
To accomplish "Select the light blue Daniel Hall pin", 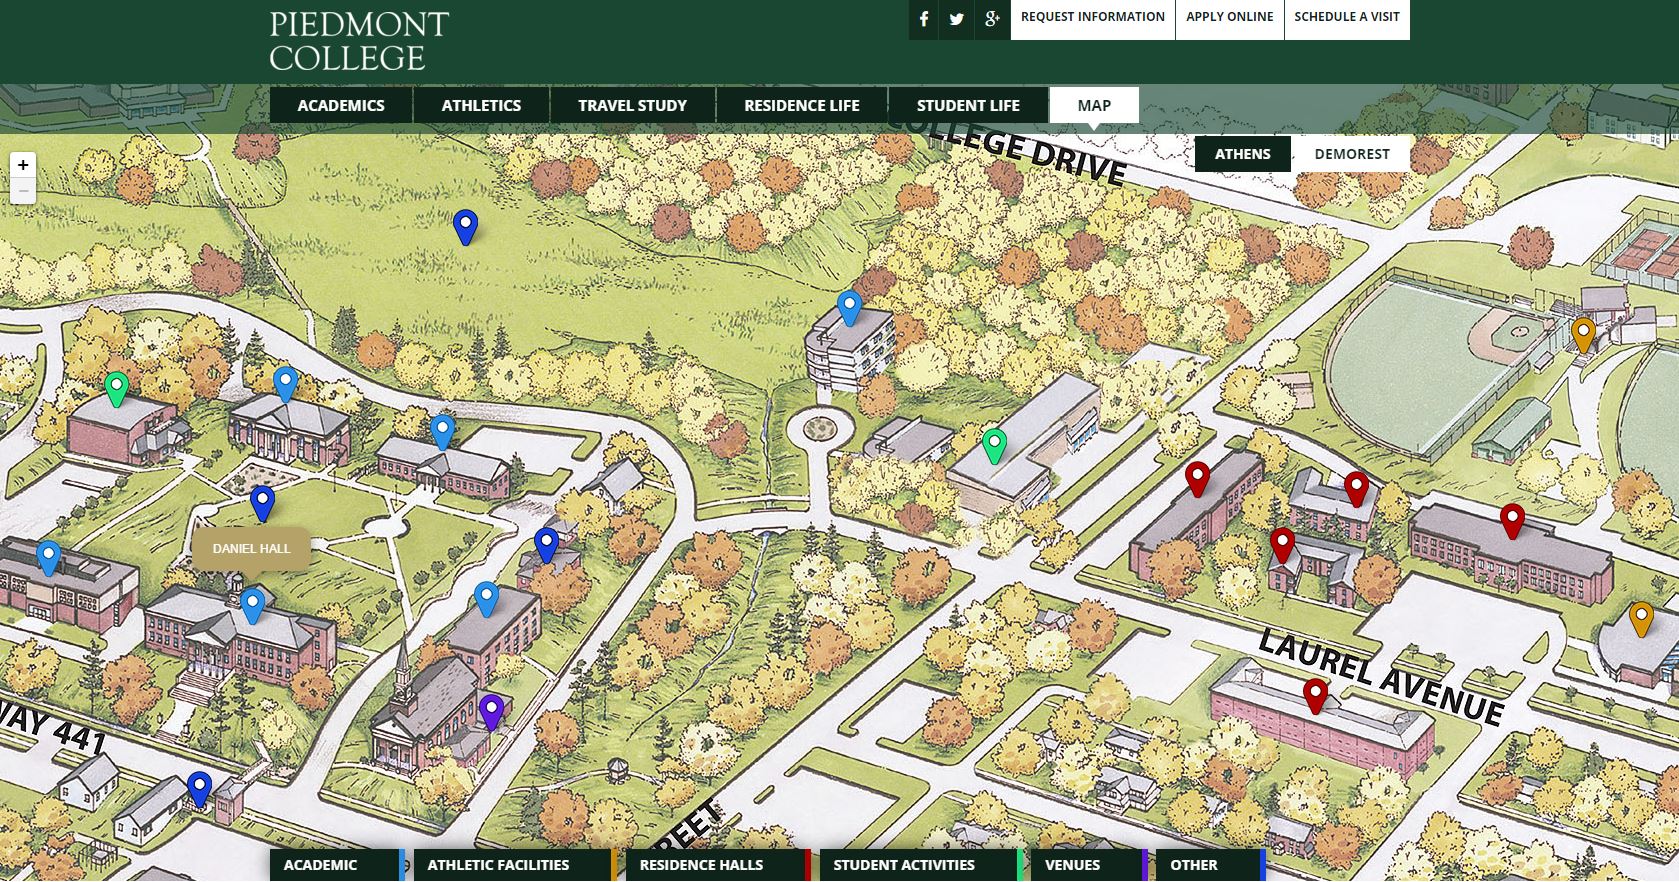I will pos(252,606).
